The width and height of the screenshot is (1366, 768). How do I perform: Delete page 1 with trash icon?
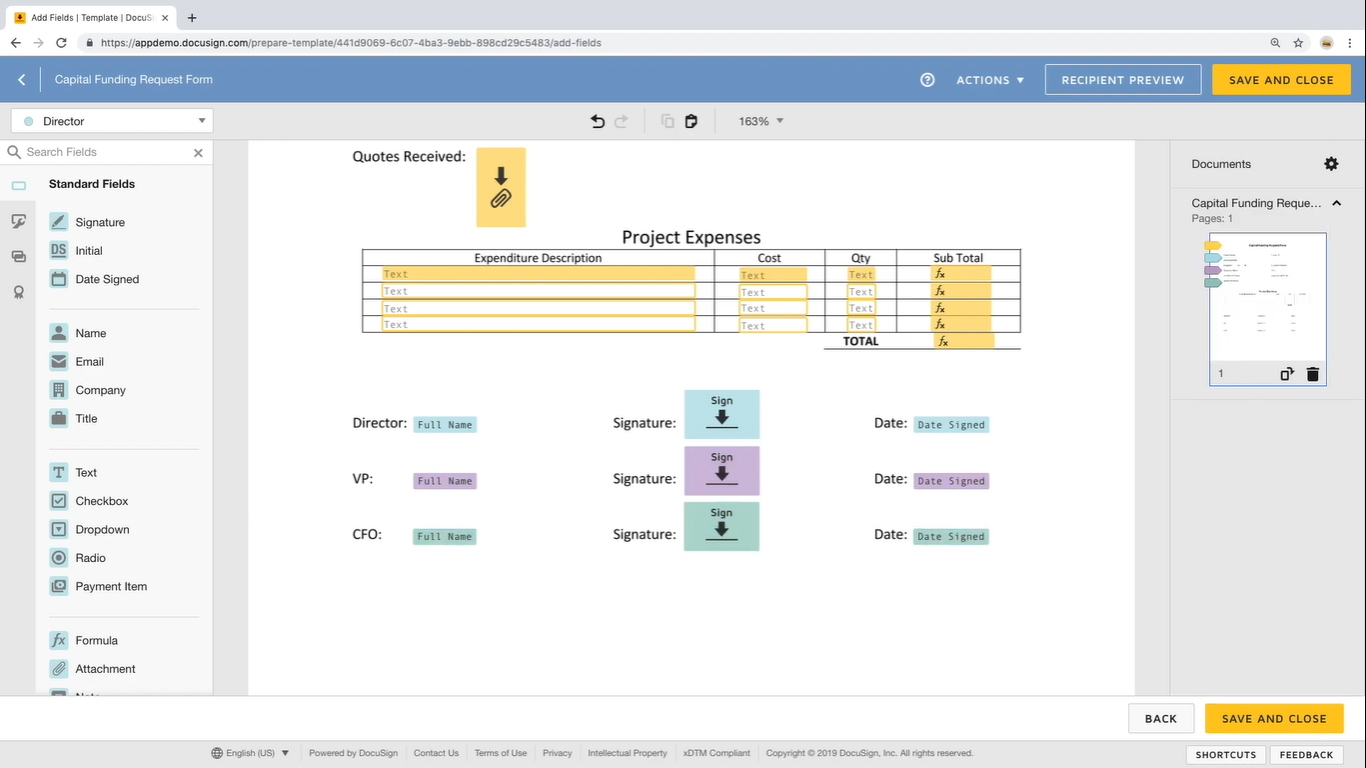pyautogui.click(x=1313, y=374)
